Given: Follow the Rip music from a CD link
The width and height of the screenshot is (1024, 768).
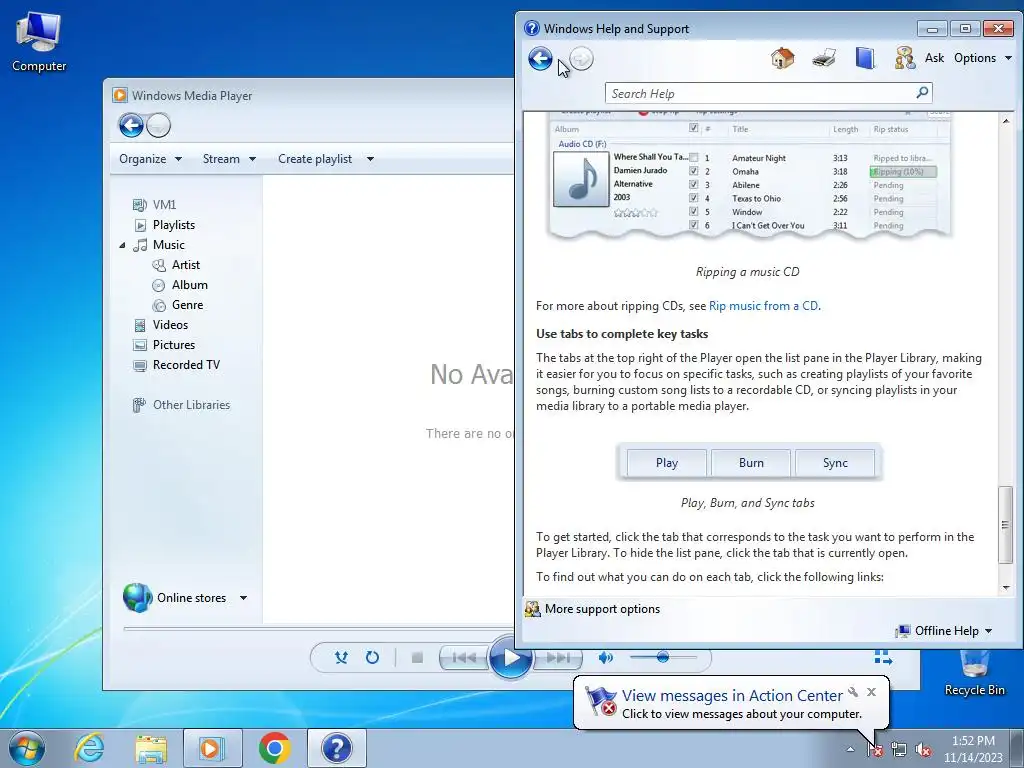Looking at the screenshot, I should [763, 306].
